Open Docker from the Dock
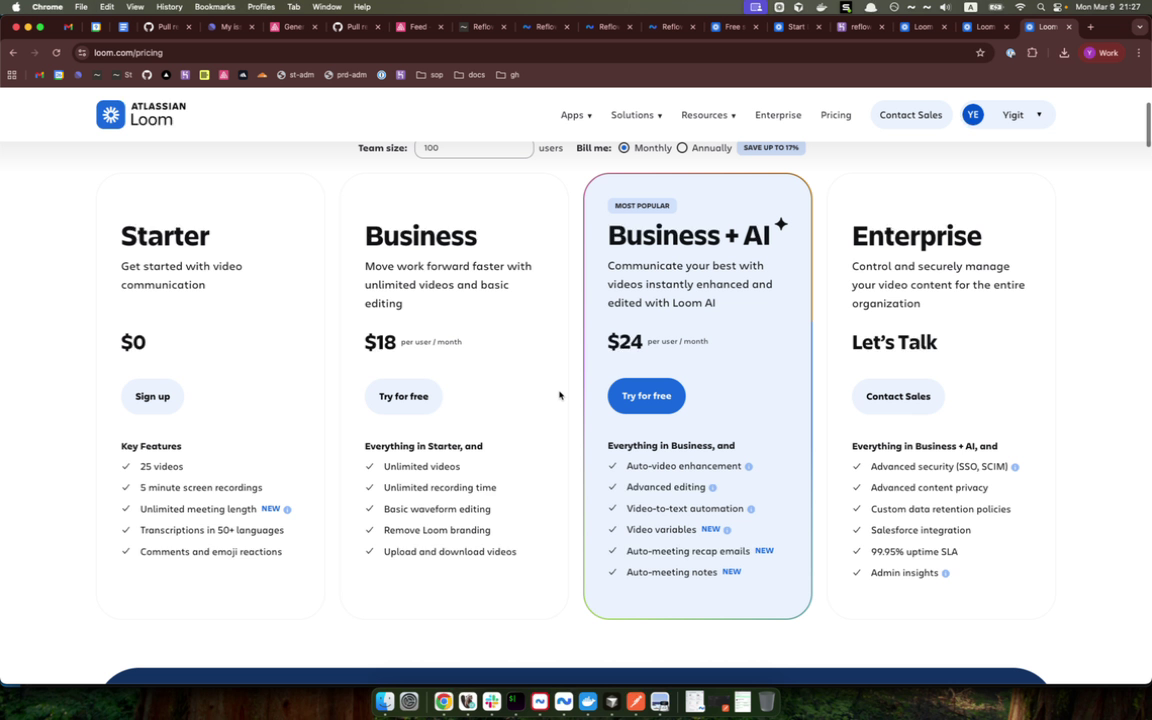 pos(588,702)
